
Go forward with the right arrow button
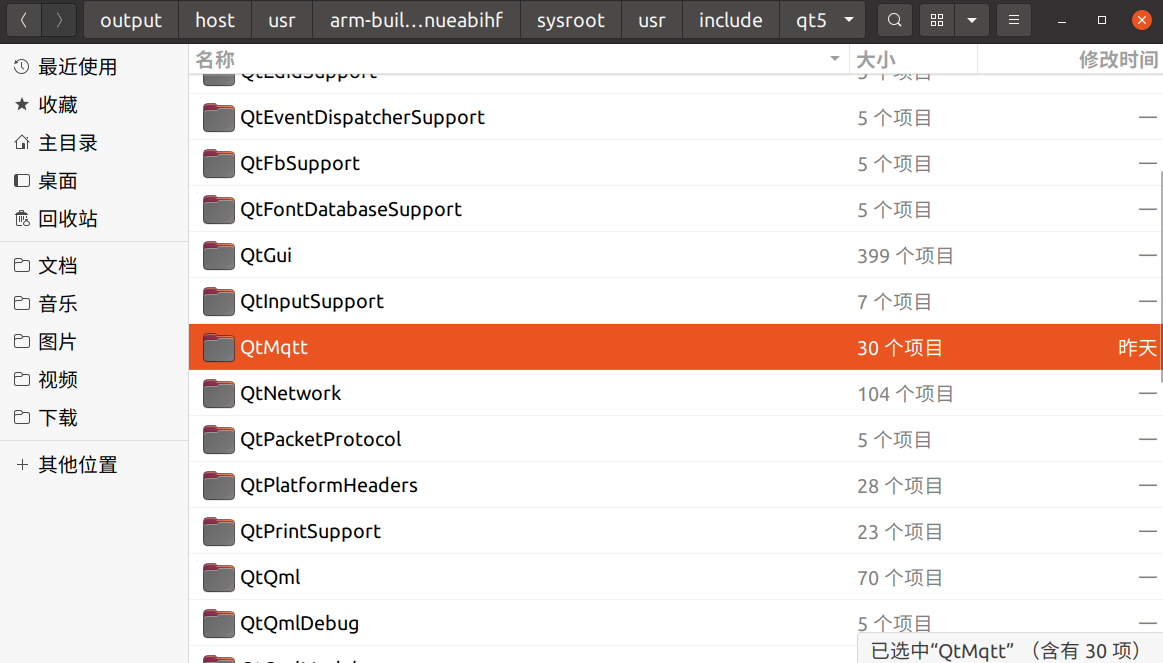[x=59, y=20]
